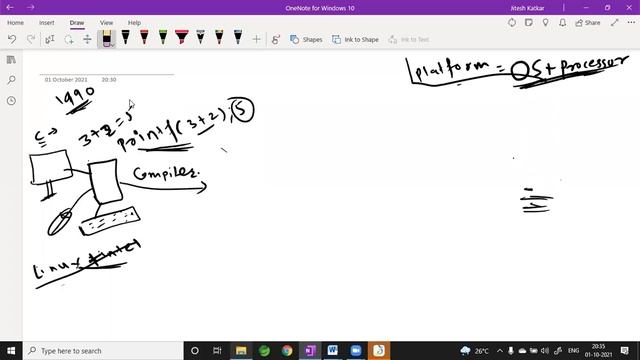The image size is (640, 360).
Task: Choose the Insert Space tool
Action: click(x=87, y=40)
